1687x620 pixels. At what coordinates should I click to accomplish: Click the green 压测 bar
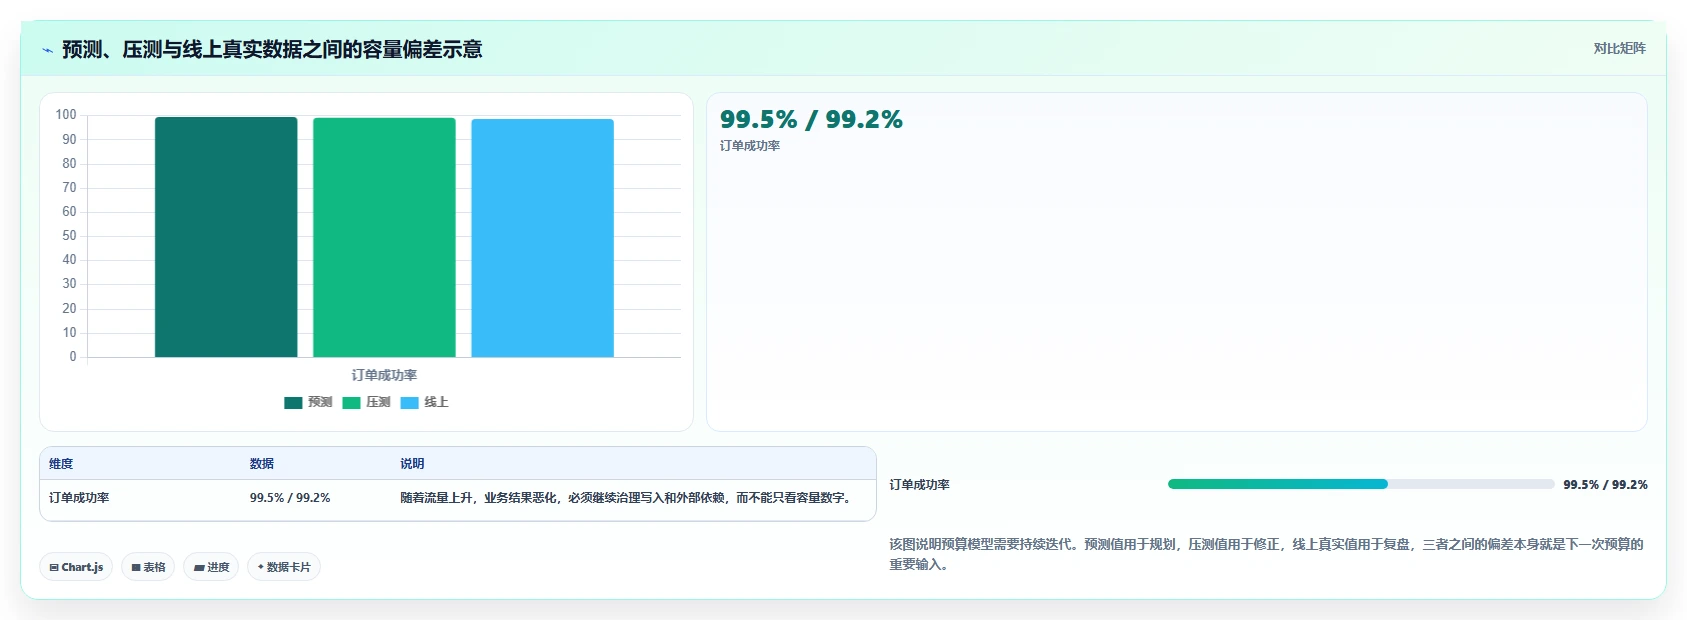pos(384,237)
